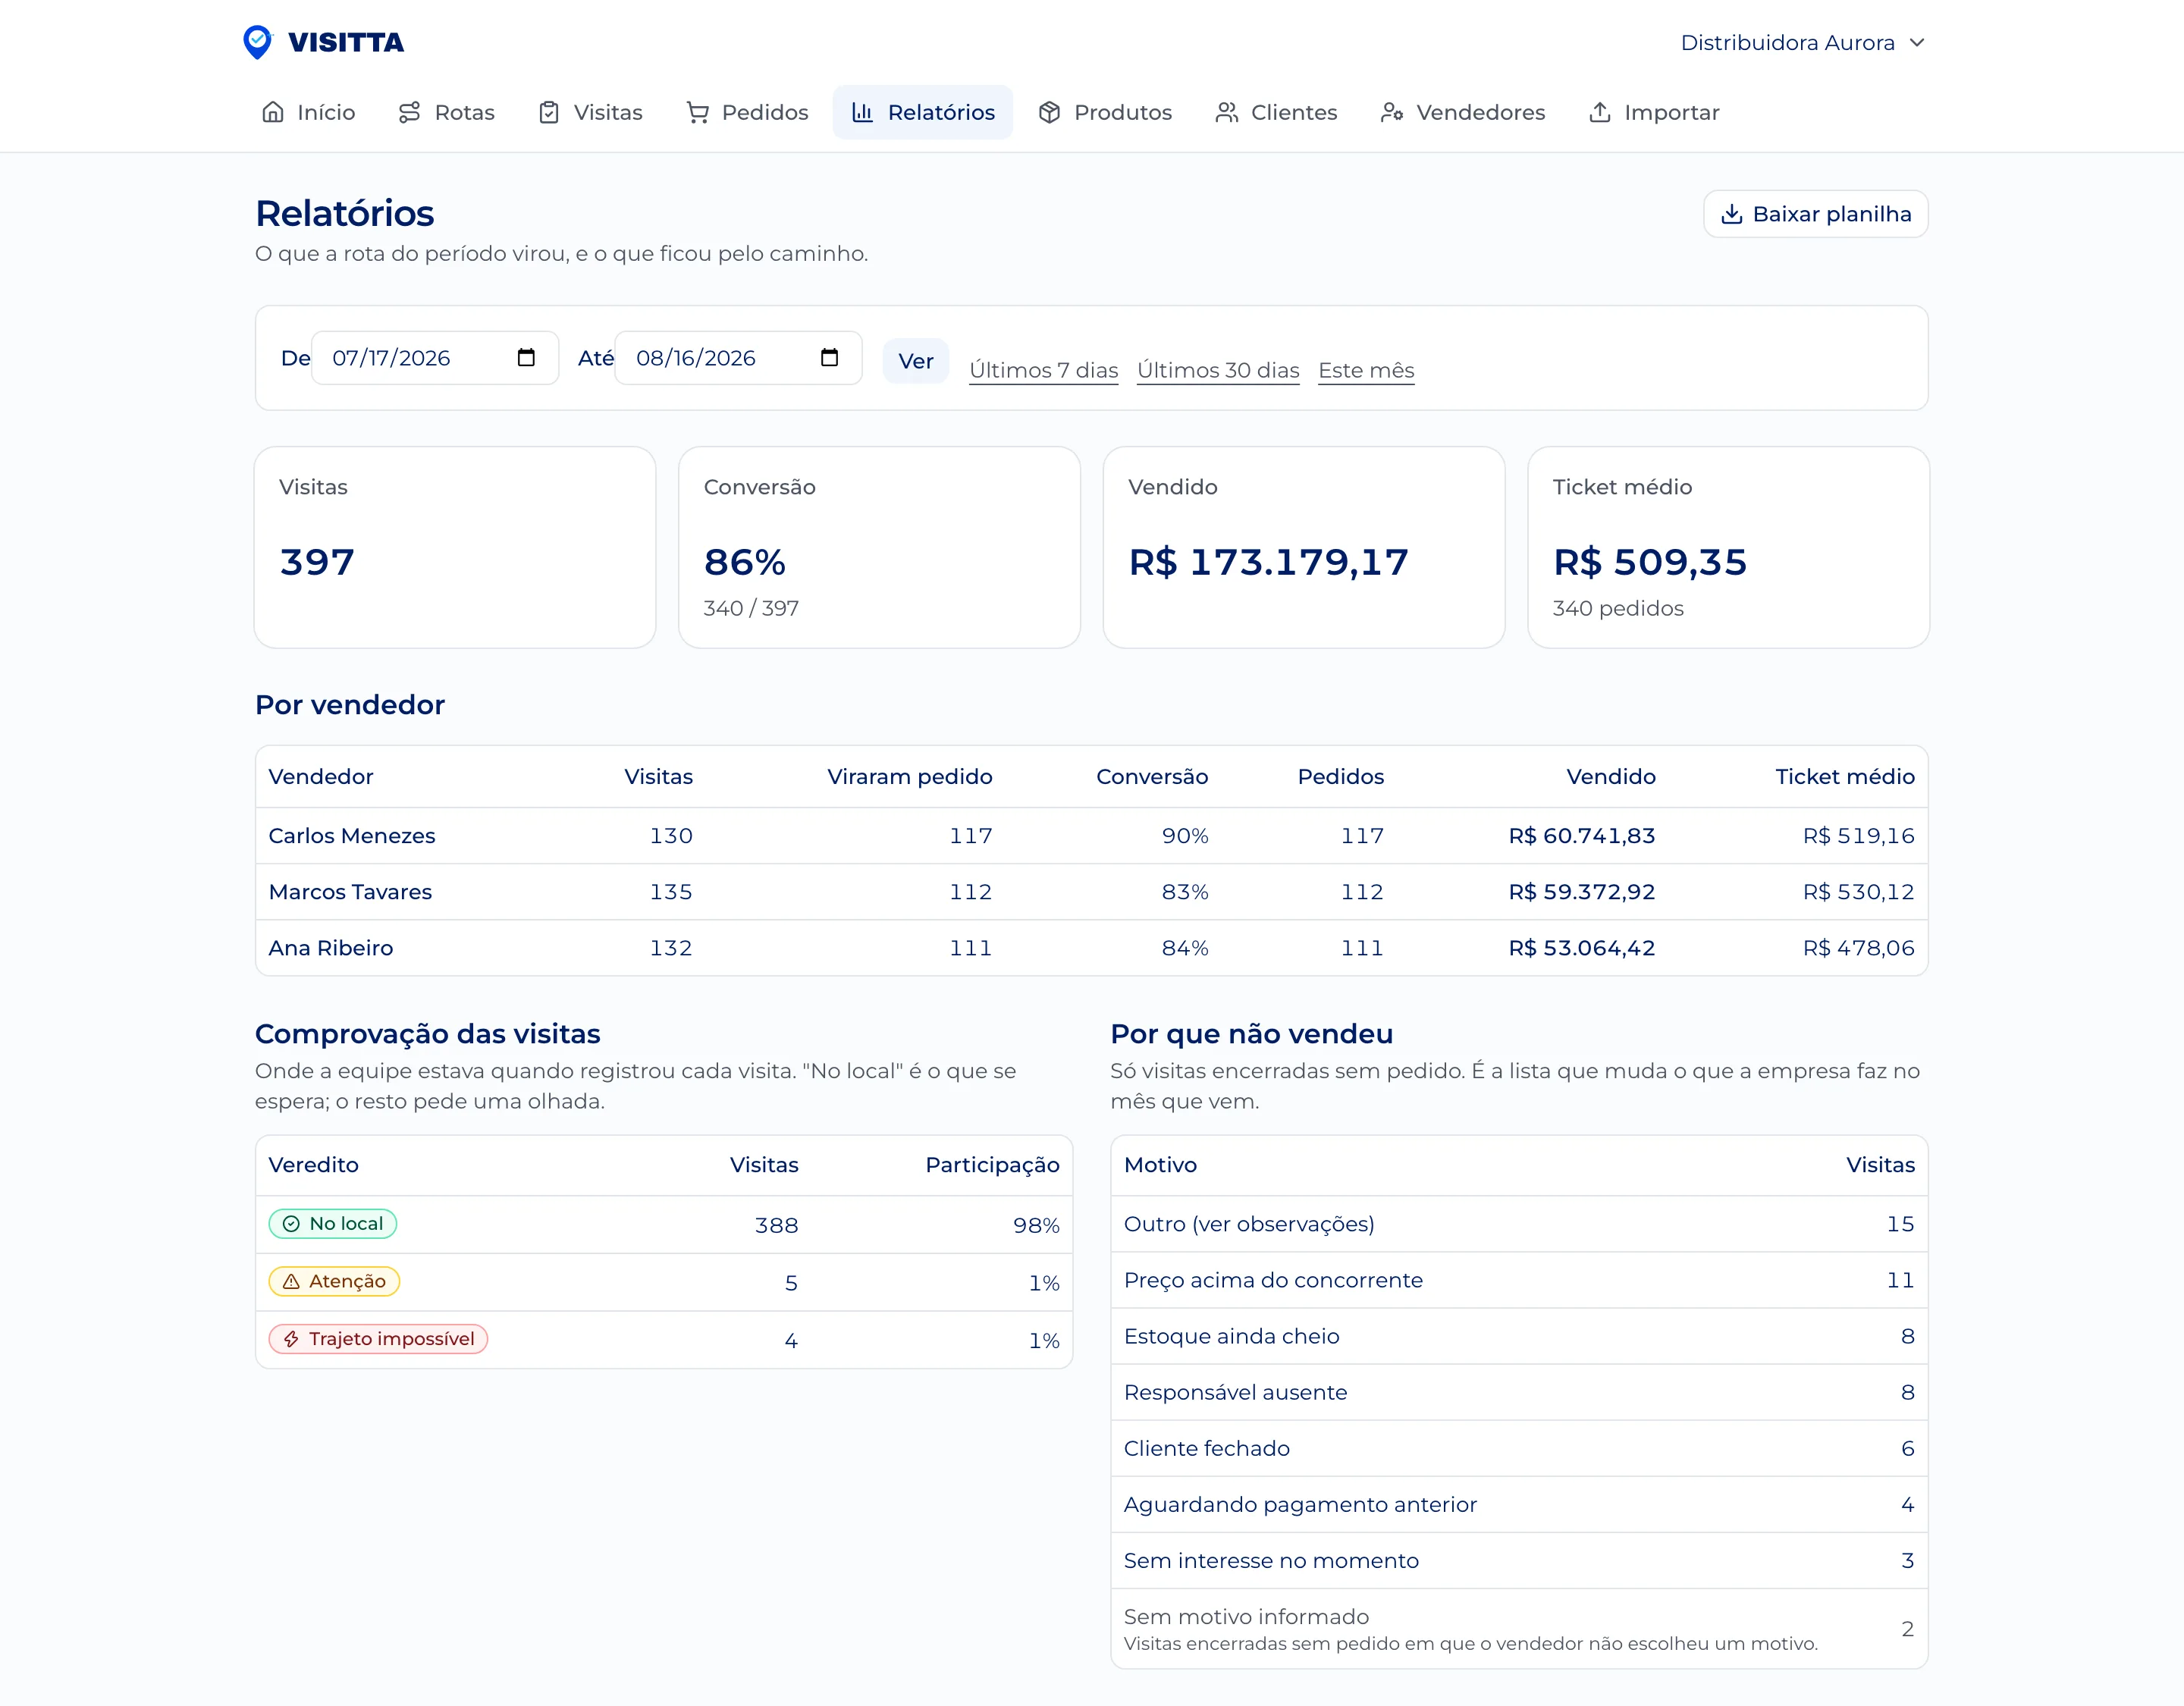Expand the Distribuidora Aurora account chevron
Image resolution: width=2184 pixels, height=1706 pixels.
point(1917,42)
